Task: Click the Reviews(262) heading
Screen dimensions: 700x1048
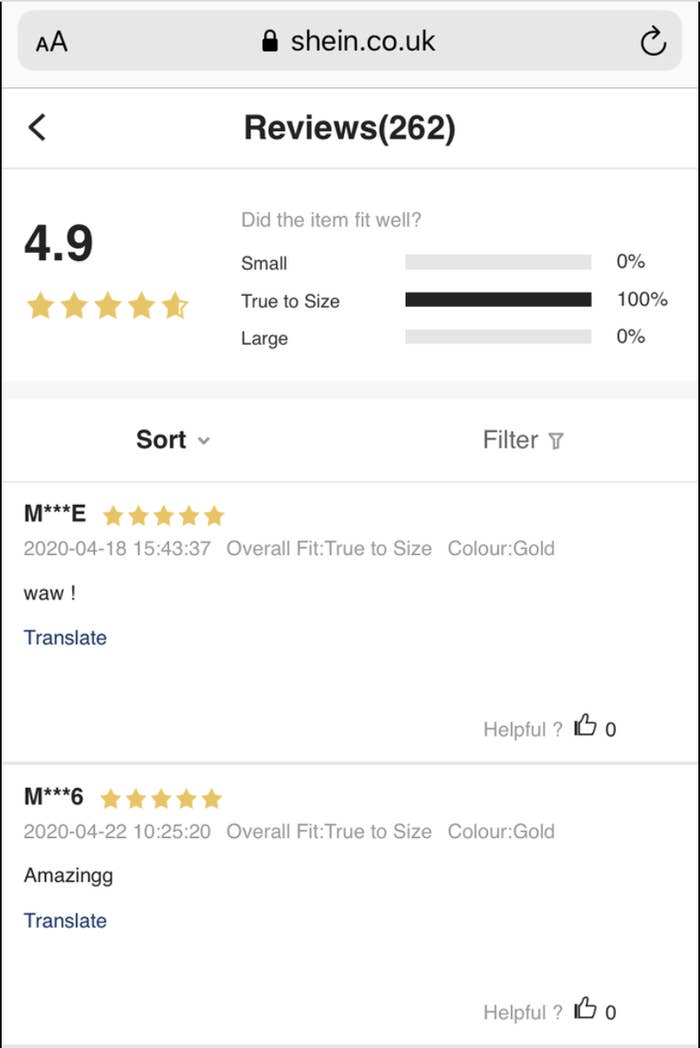Action: (x=350, y=128)
